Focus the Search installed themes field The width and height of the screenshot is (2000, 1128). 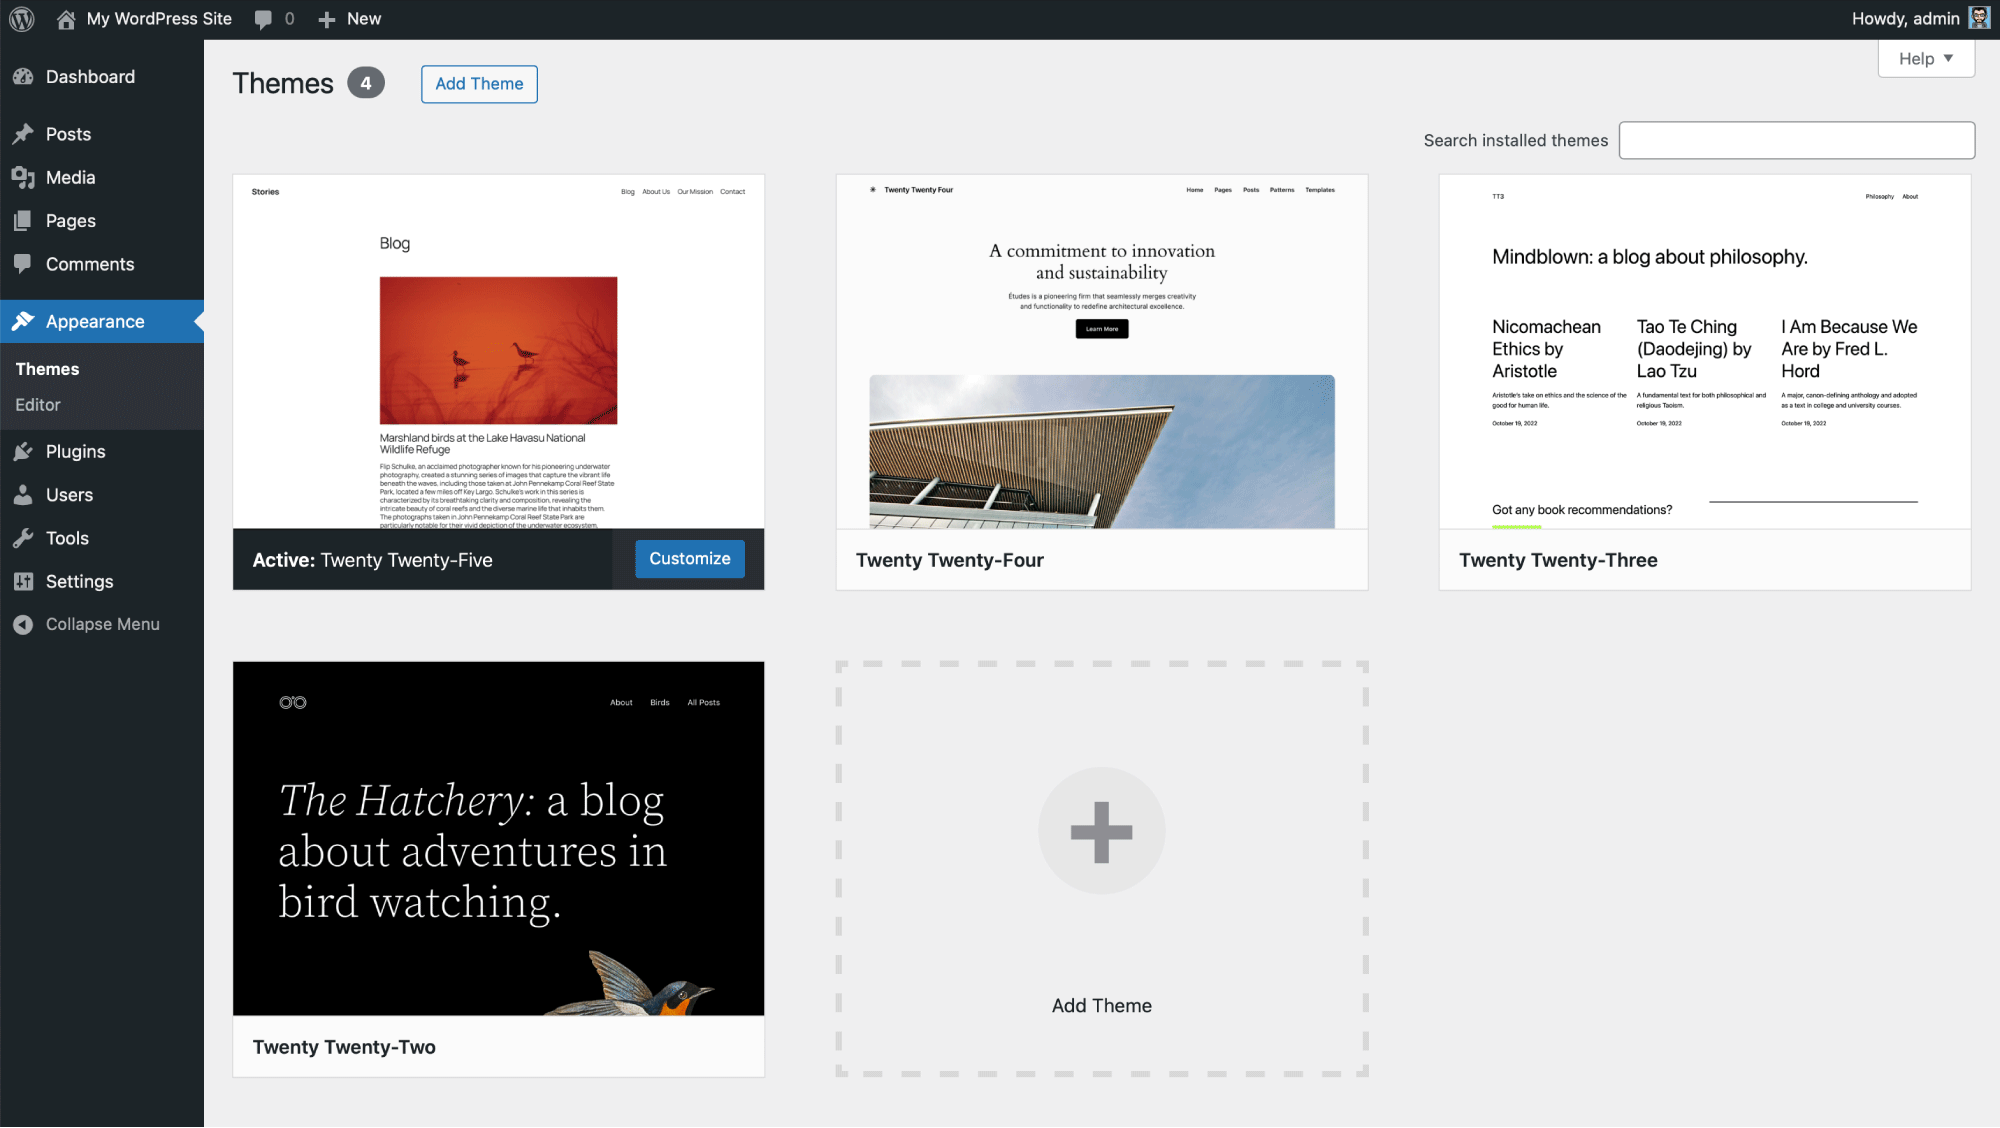pyautogui.click(x=1796, y=141)
